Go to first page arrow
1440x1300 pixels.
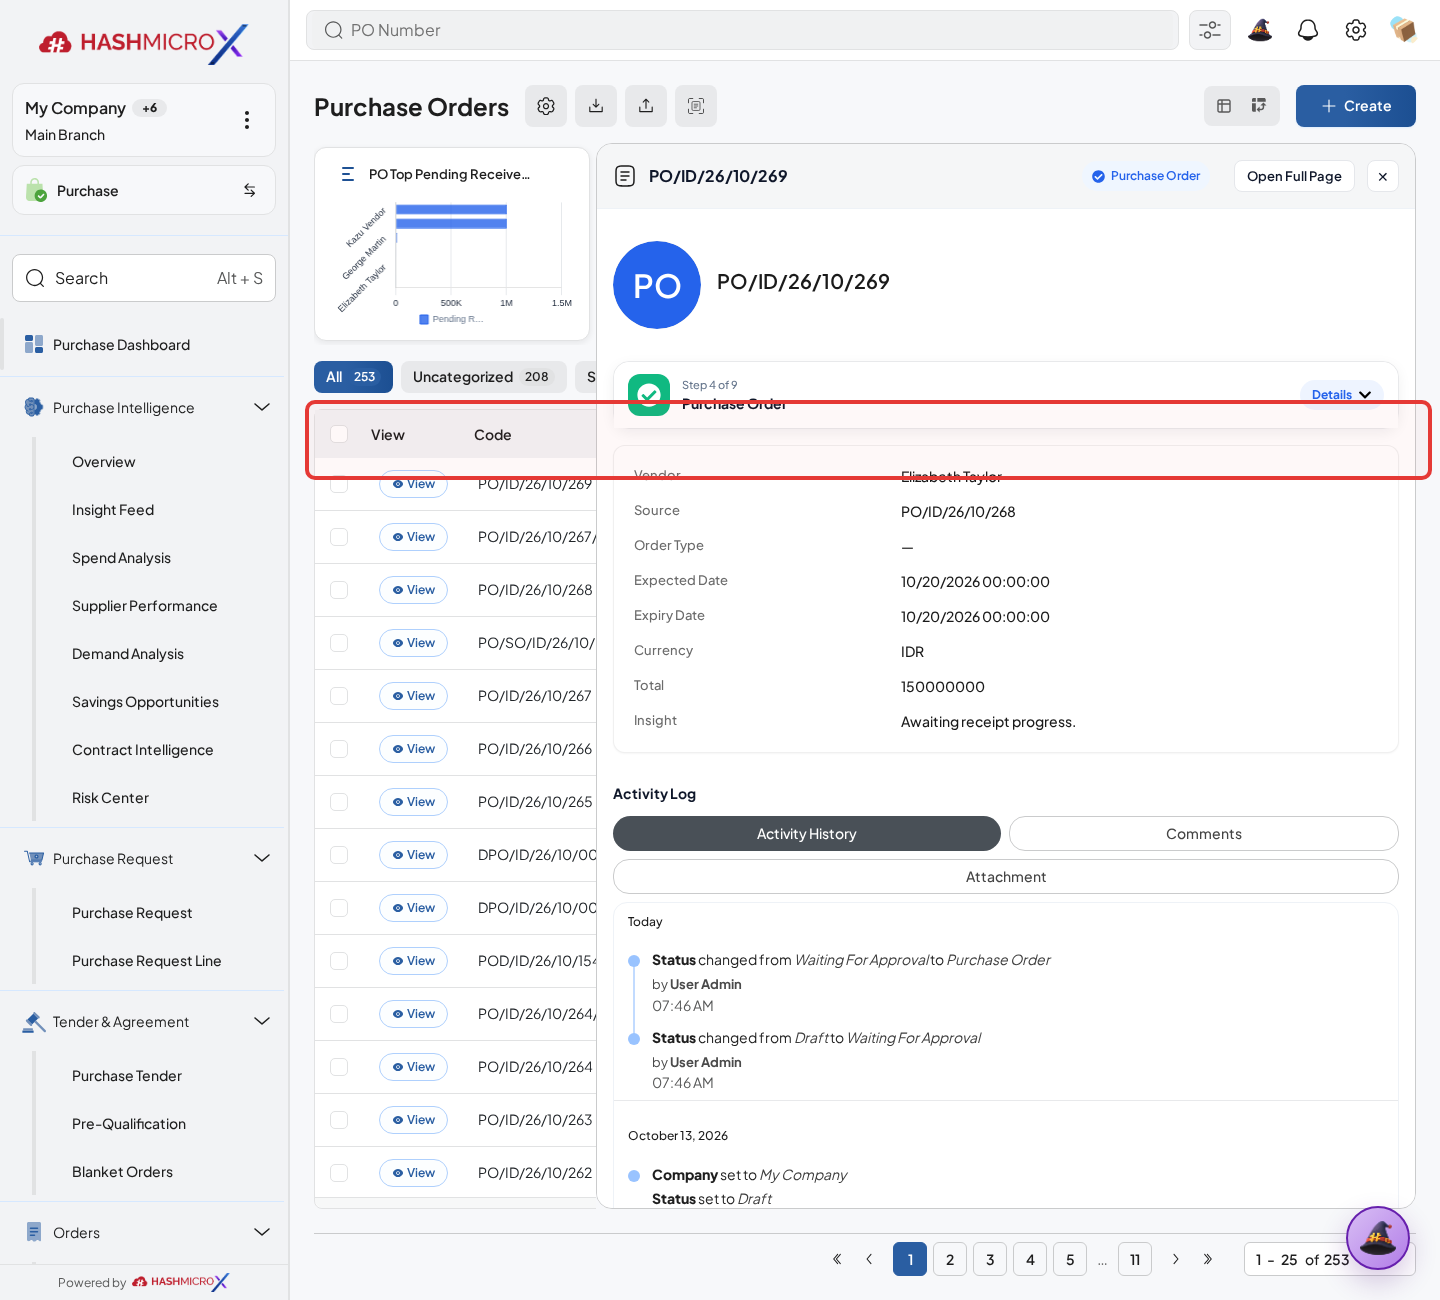coord(837,1259)
